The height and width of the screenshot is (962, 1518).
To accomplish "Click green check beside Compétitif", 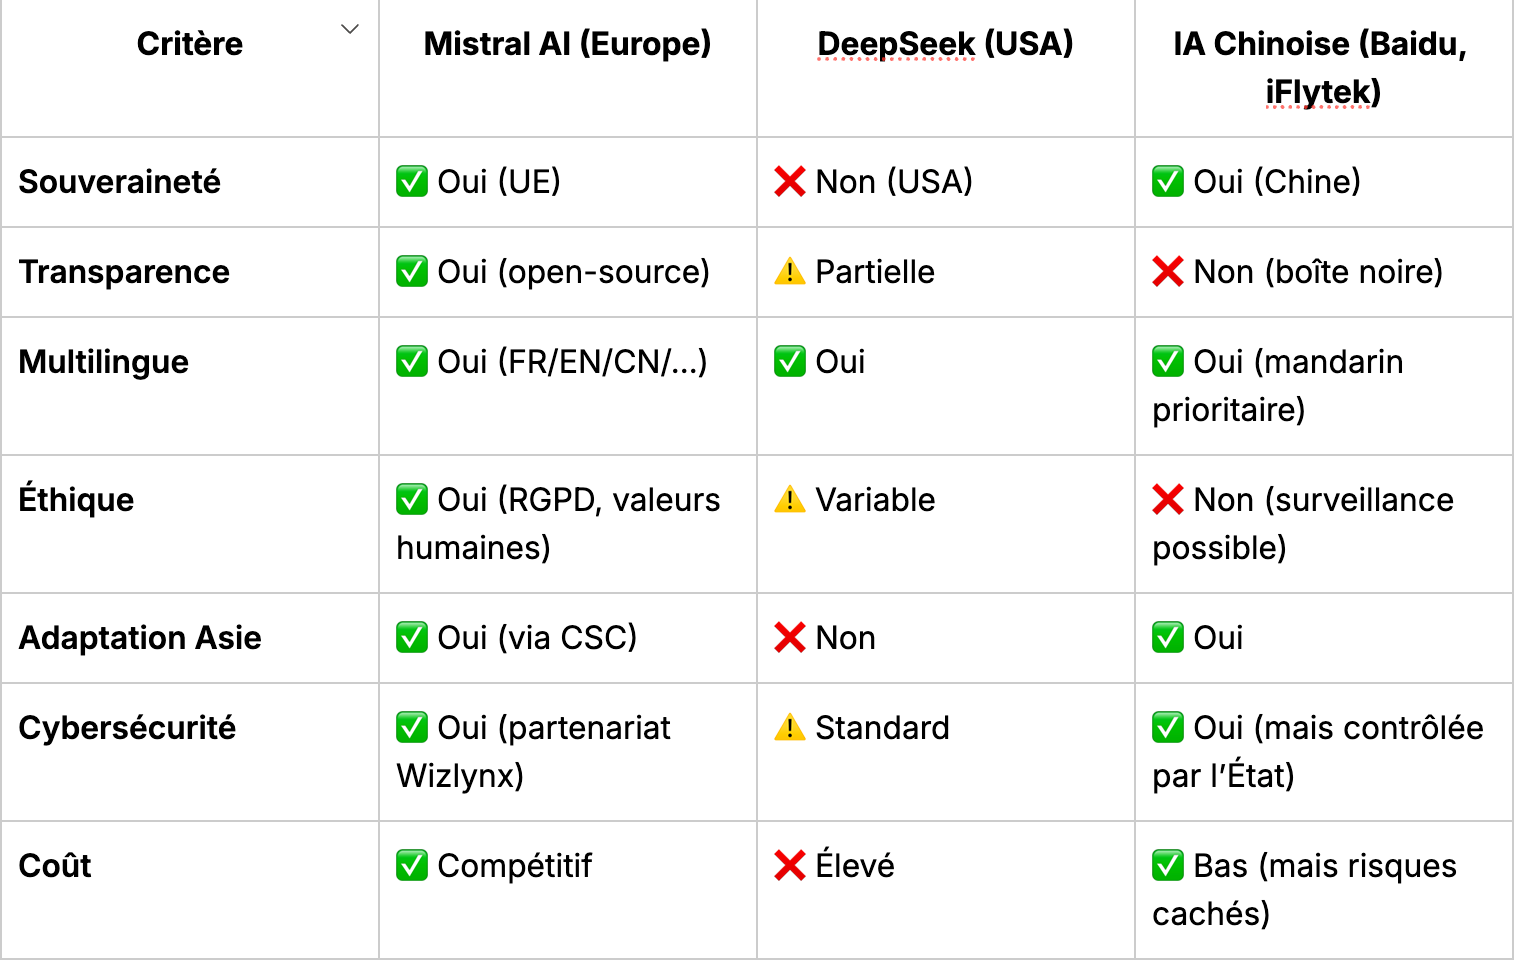I will click(x=412, y=866).
